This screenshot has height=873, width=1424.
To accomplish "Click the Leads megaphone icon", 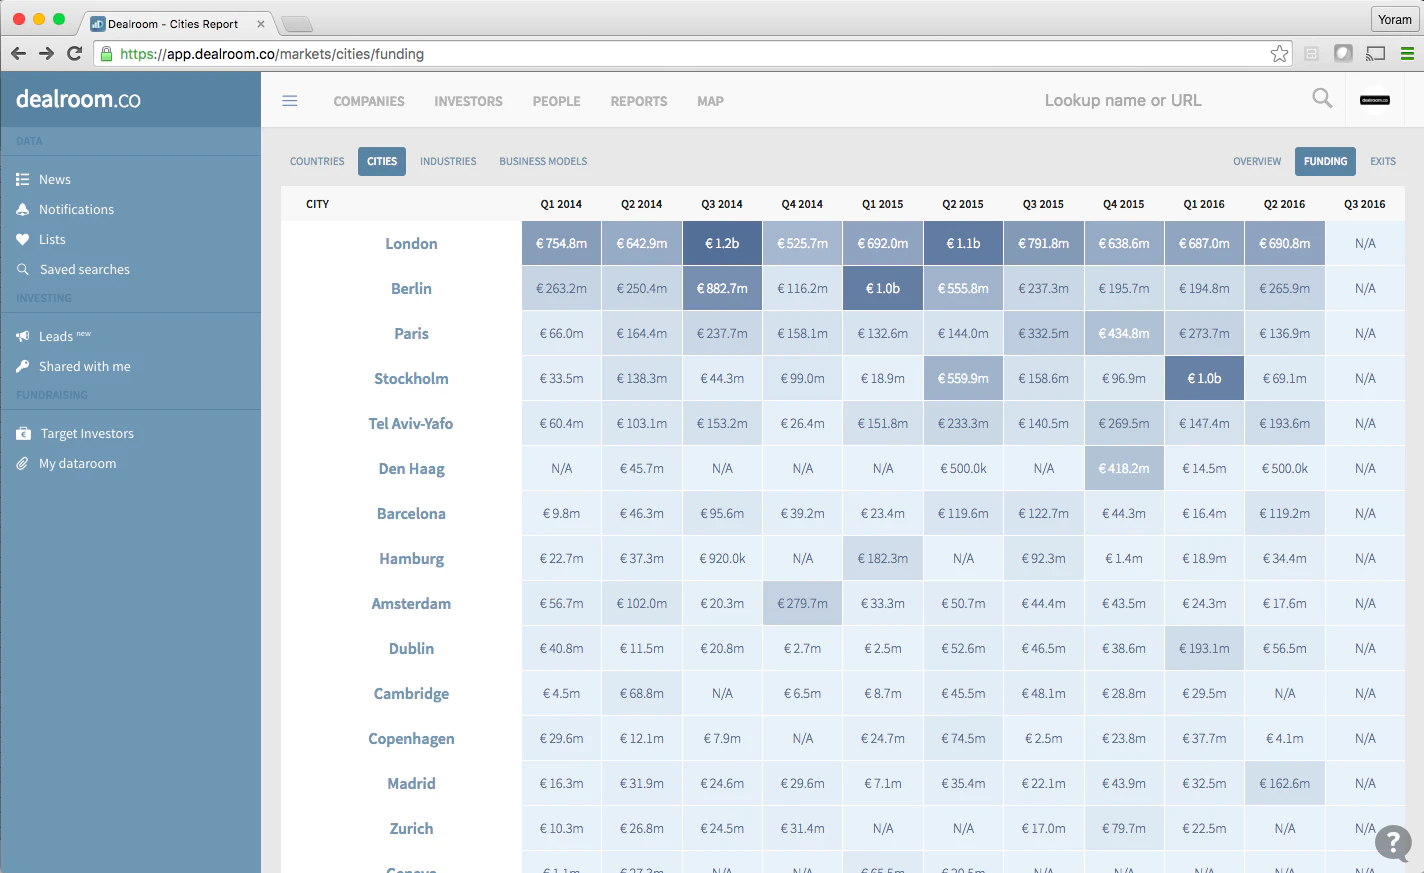I will (x=22, y=337).
